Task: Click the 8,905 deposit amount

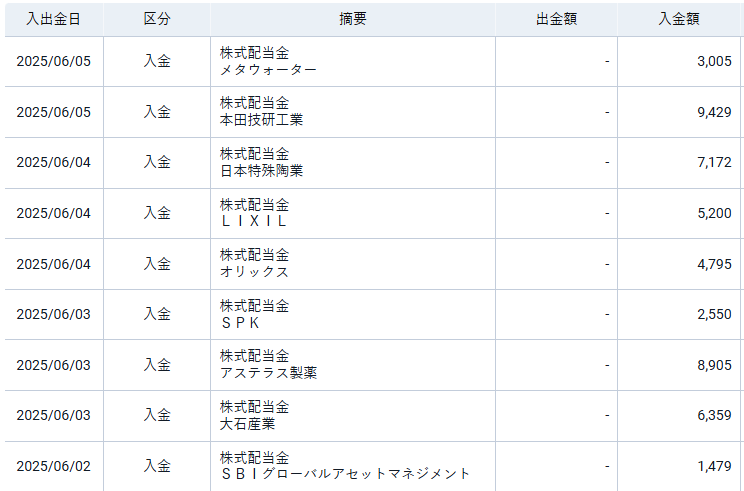Action: coord(714,365)
